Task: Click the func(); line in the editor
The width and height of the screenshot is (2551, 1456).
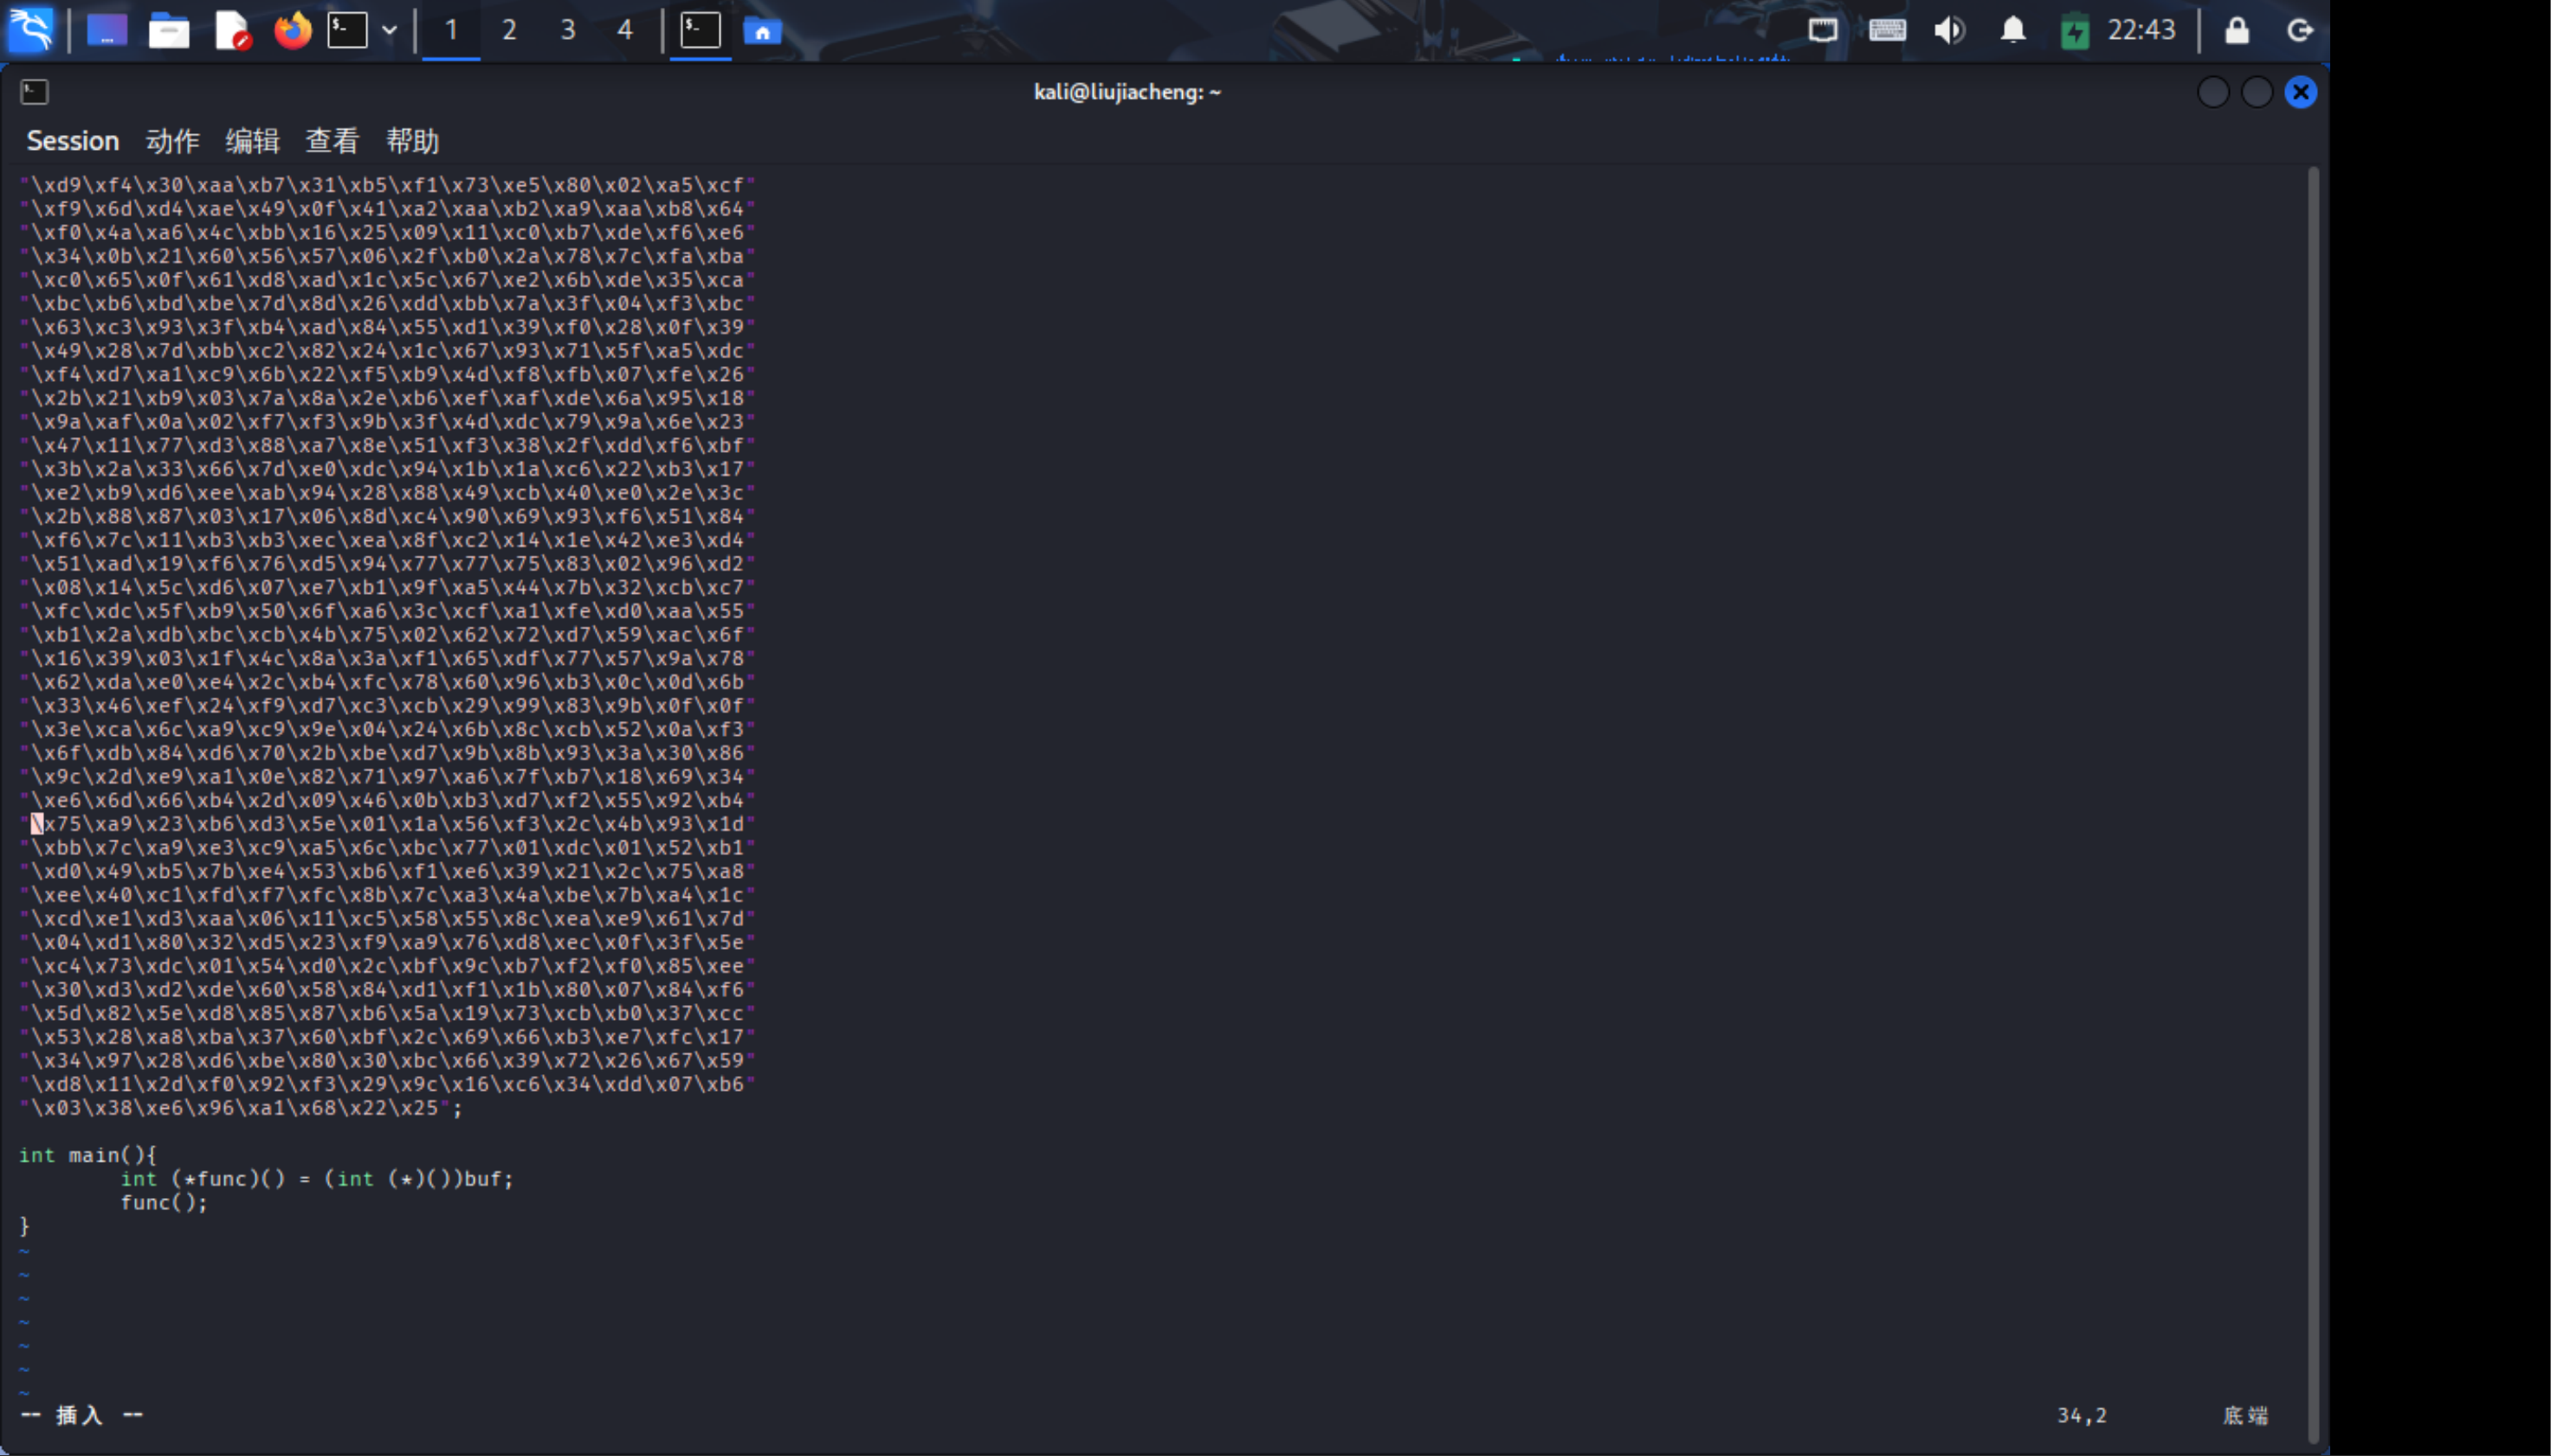Action: click(164, 1203)
